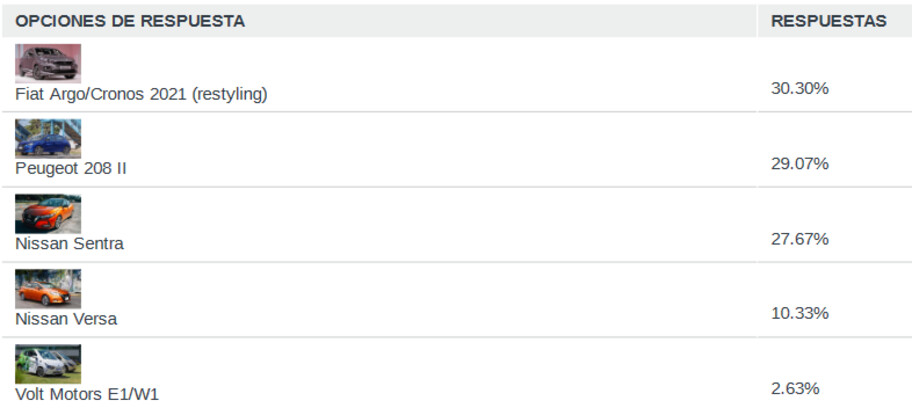Click the 27.67% response percentage
Image resolution: width=912 pixels, height=408 pixels.
[x=799, y=238]
